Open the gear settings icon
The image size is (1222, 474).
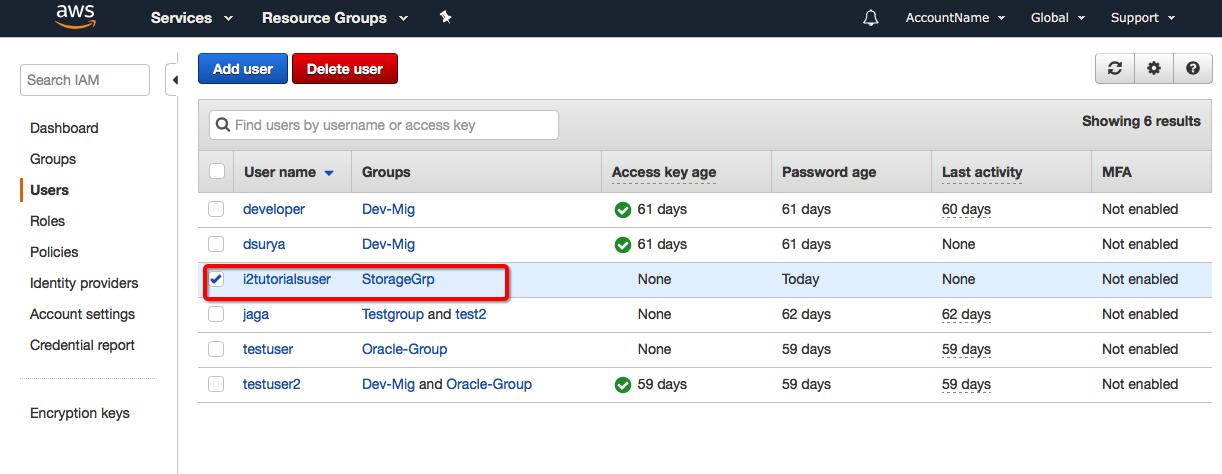1154,68
